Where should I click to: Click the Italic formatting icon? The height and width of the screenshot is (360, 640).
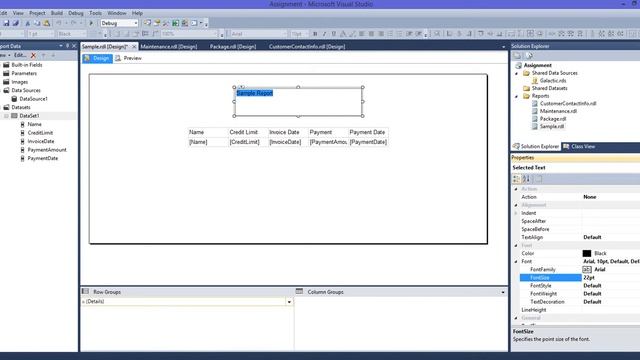[x=324, y=34]
